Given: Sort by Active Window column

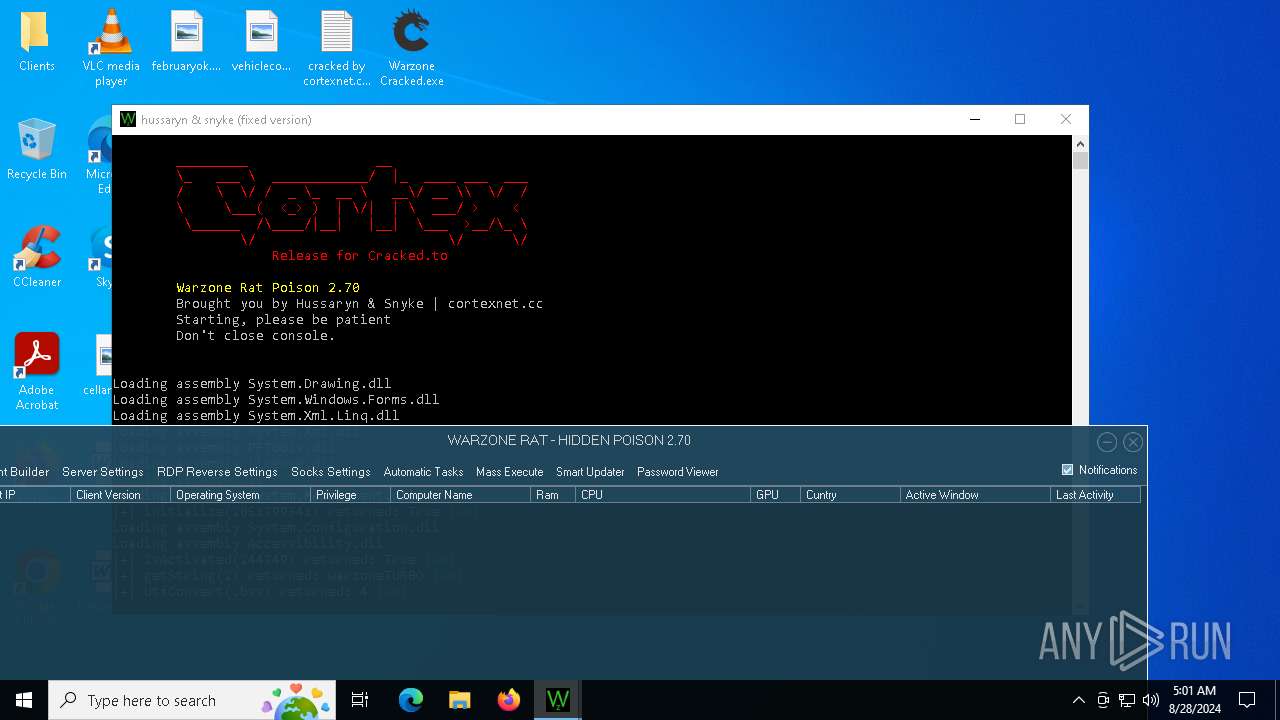Looking at the screenshot, I should coord(975,495).
